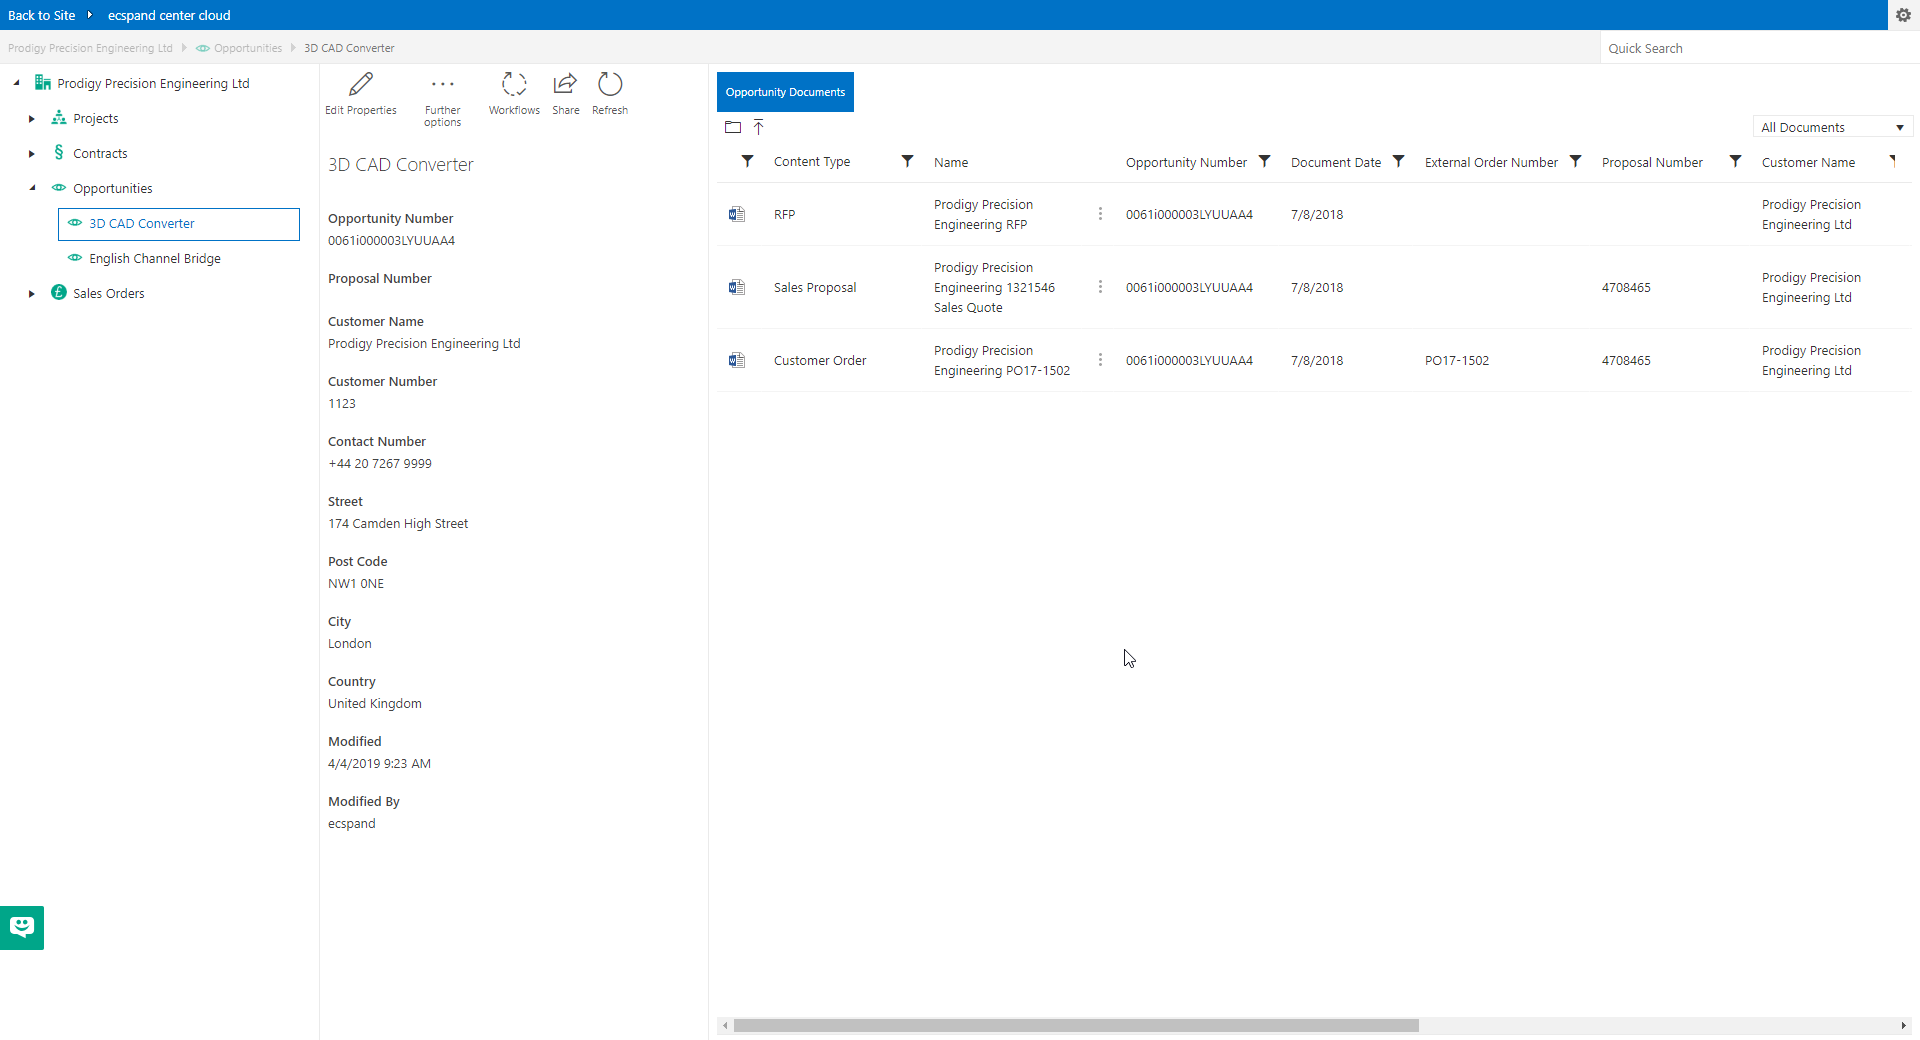Toggle filter on Proposal Number column
Viewport: 1920px width, 1040px height.
1736,161
